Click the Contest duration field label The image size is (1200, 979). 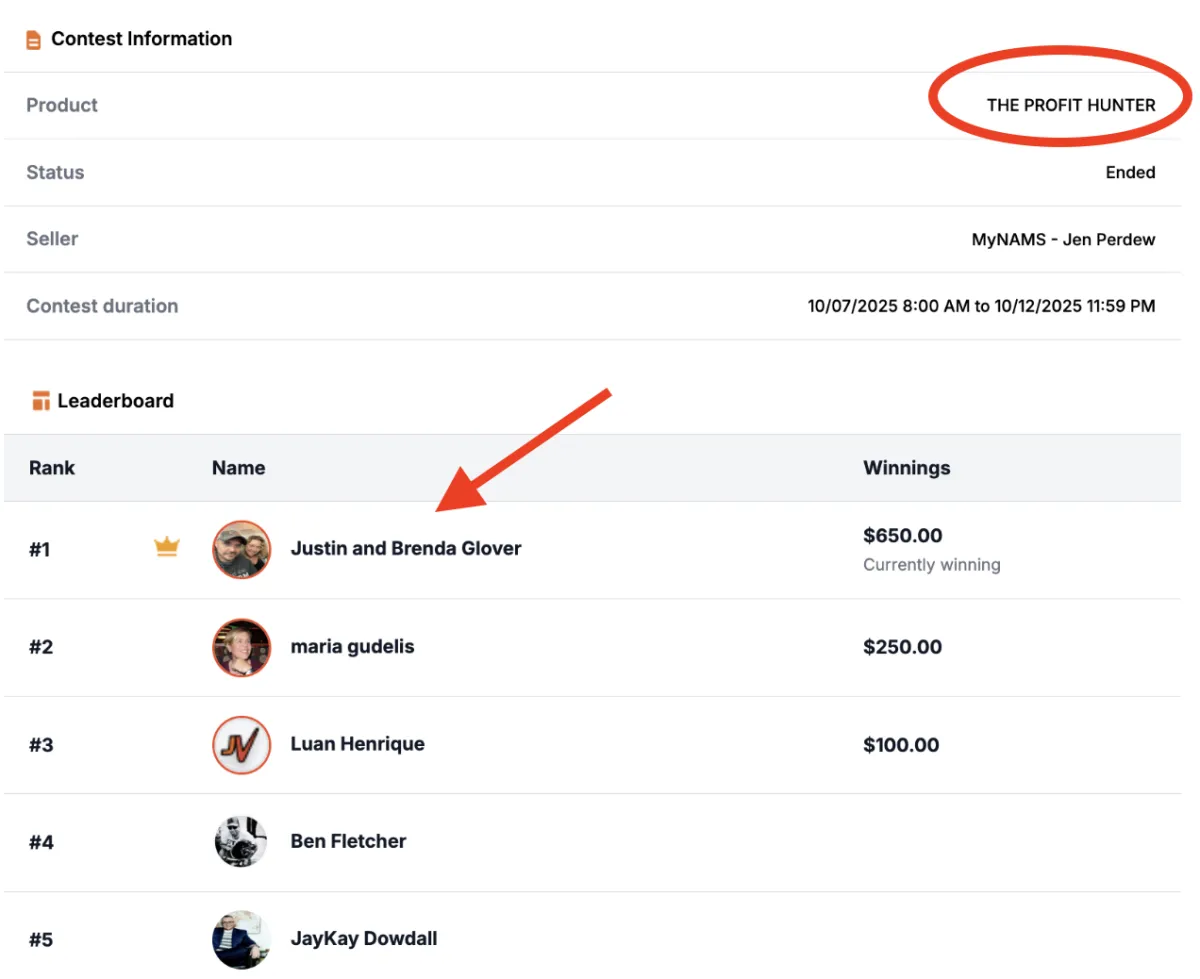pyautogui.click(x=102, y=306)
